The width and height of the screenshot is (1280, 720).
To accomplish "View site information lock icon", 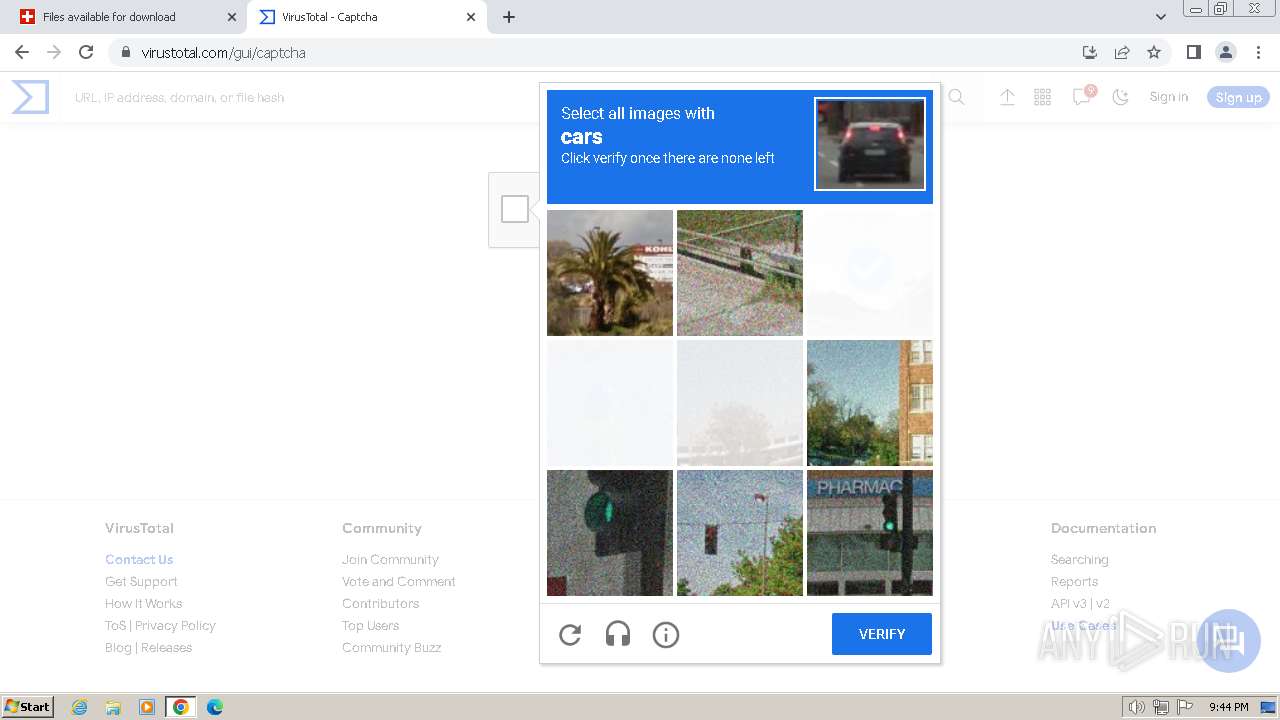I will coord(126,52).
